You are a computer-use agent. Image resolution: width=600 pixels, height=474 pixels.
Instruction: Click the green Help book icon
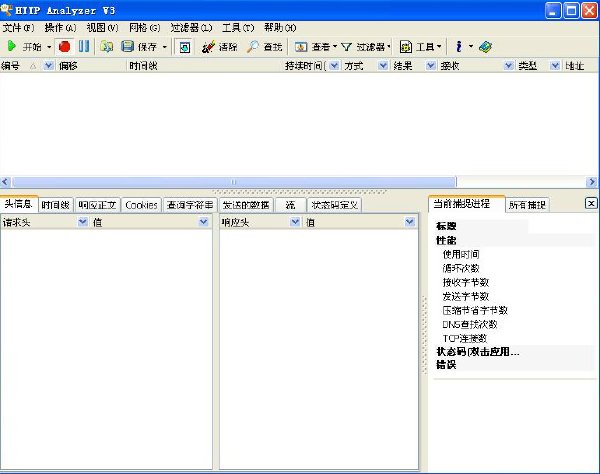[x=485, y=47]
